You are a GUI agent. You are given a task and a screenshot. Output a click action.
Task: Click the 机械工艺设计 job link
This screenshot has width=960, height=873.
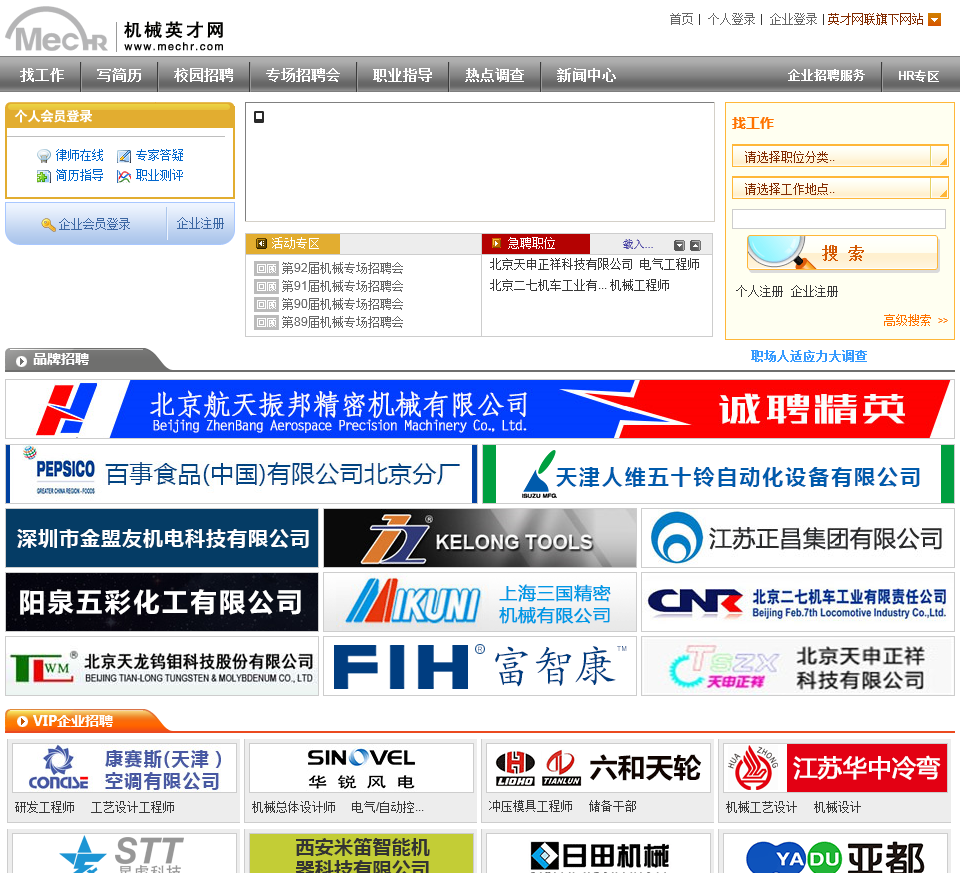click(762, 807)
